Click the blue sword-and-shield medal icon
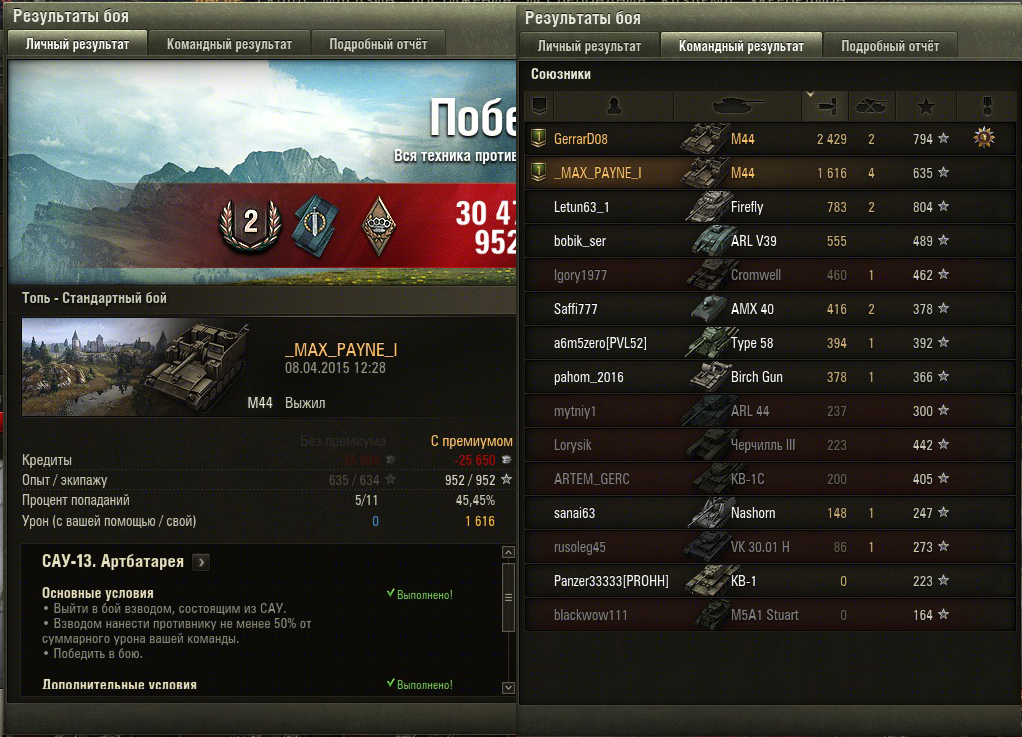This screenshot has height=737, width=1022. pos(316,225)
